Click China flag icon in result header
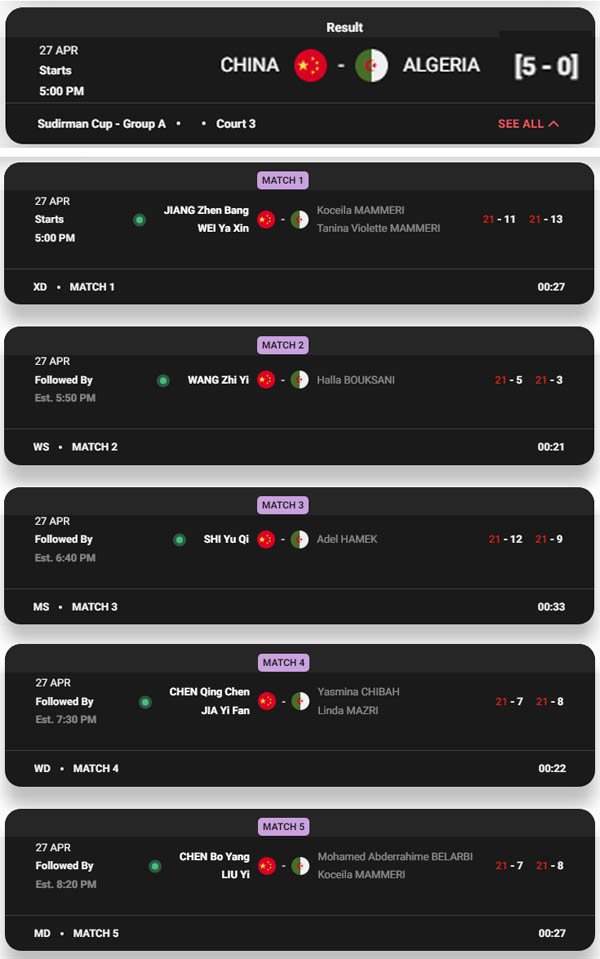Viewport: 600px width, 959px height. pos(310,65)
